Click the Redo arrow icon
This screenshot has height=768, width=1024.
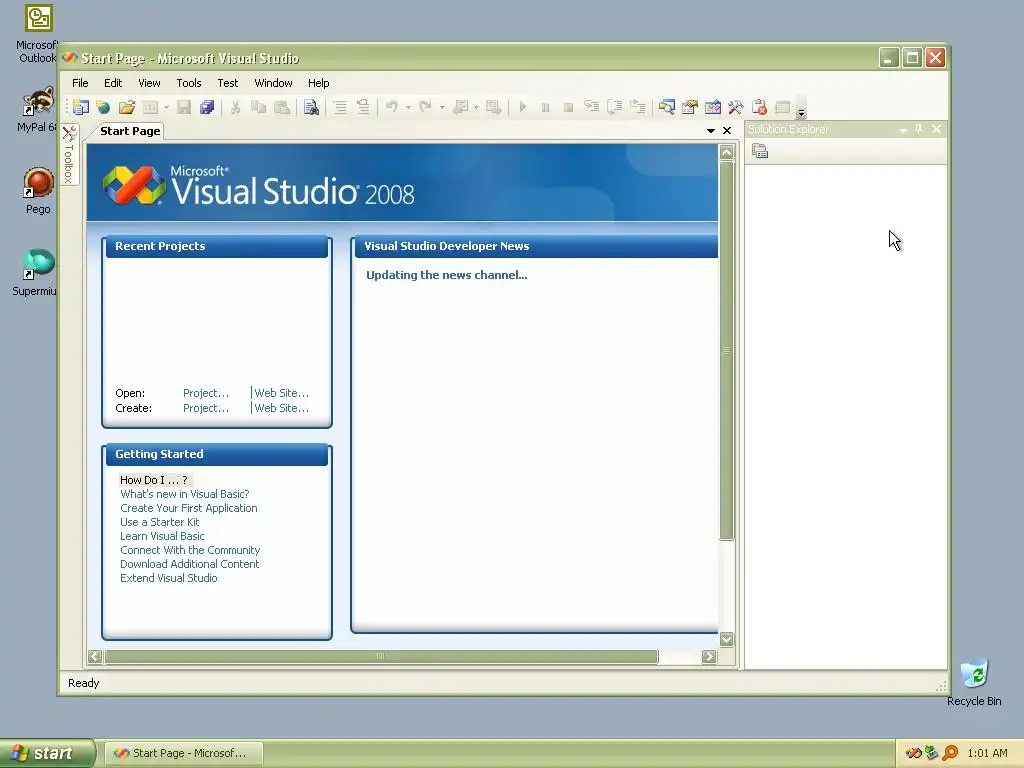pyautogui.click(x=425, y=106)
